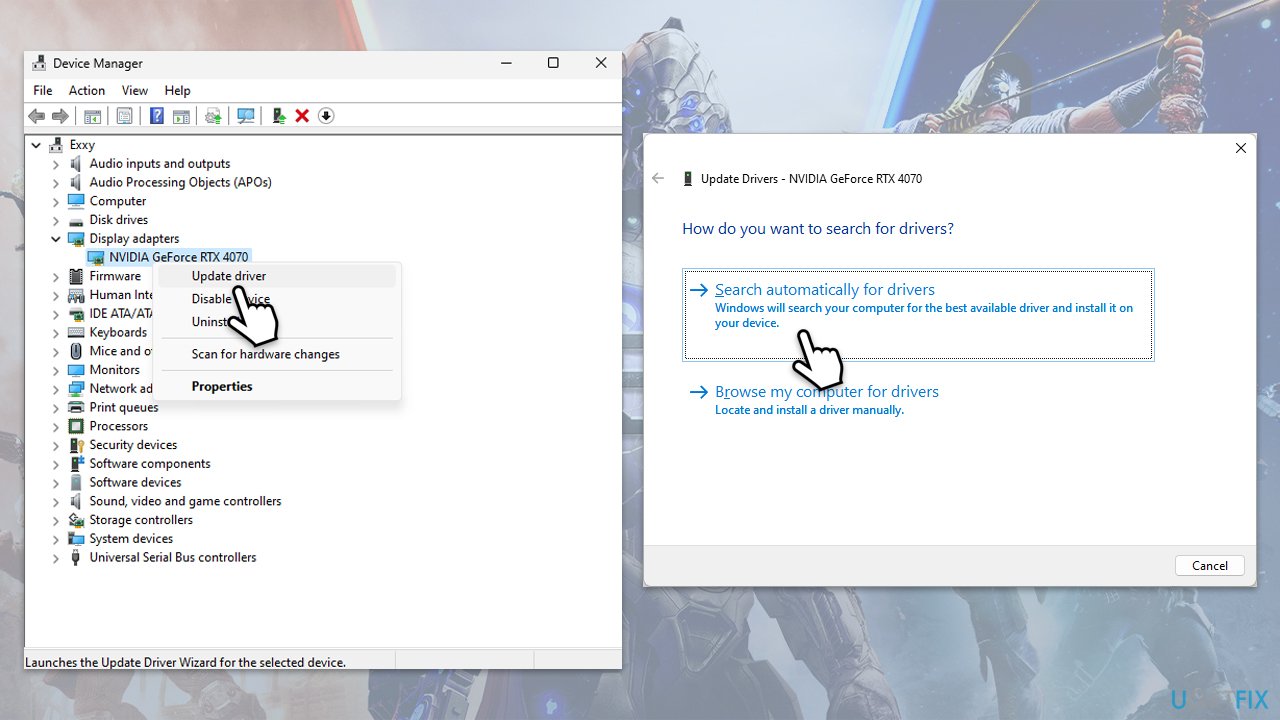This screenshot has height=720, width=1280.
Task: Expand Audio inputs and outputs category
Action: 57,164
